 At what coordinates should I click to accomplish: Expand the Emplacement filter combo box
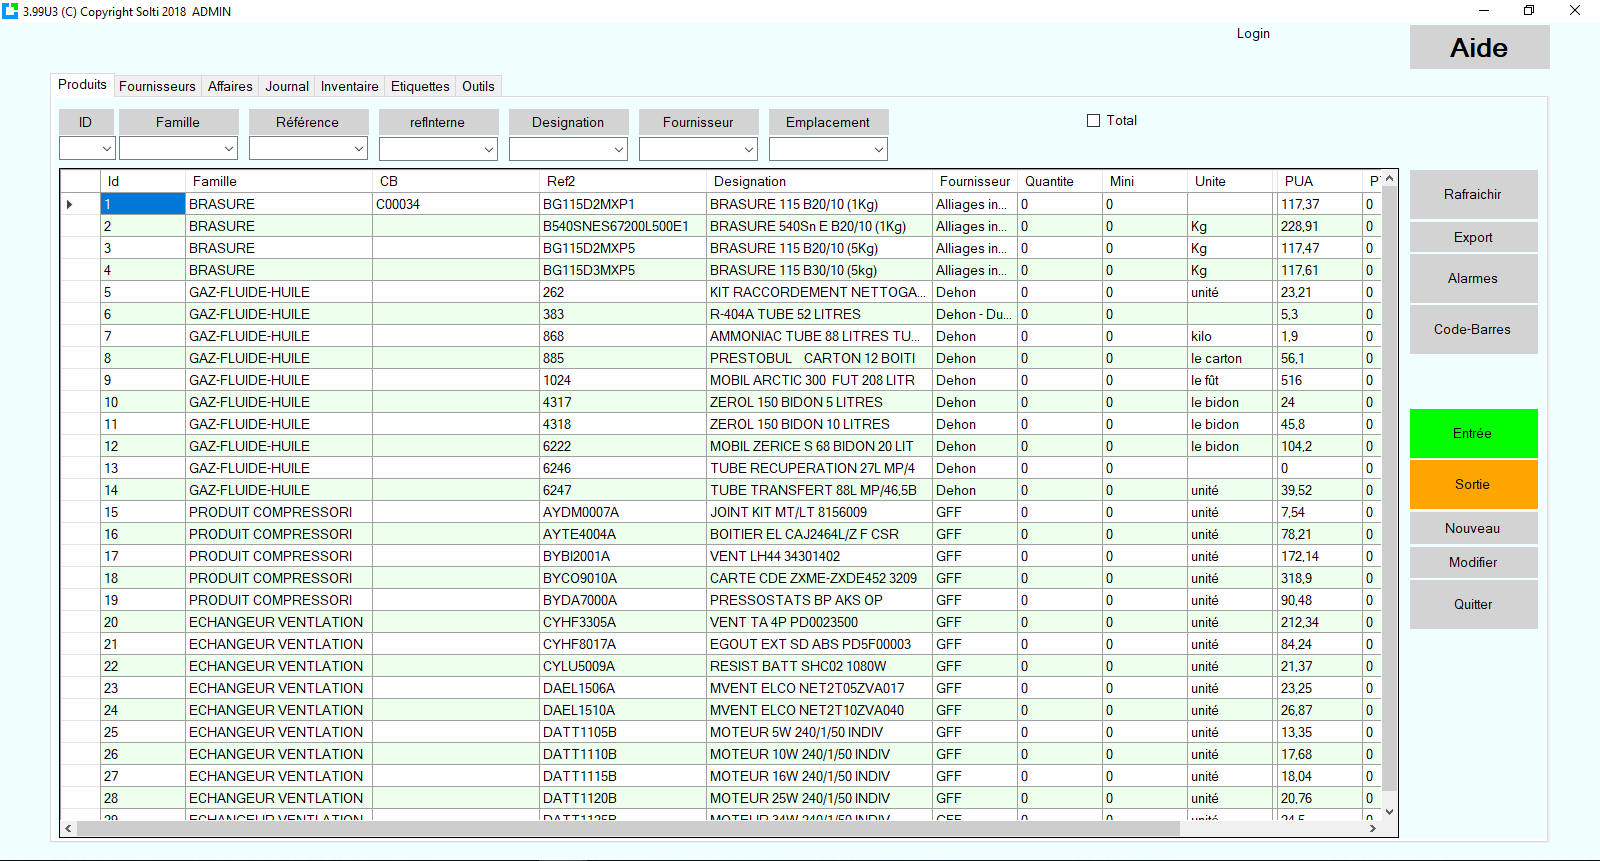[x=879, y=149]
